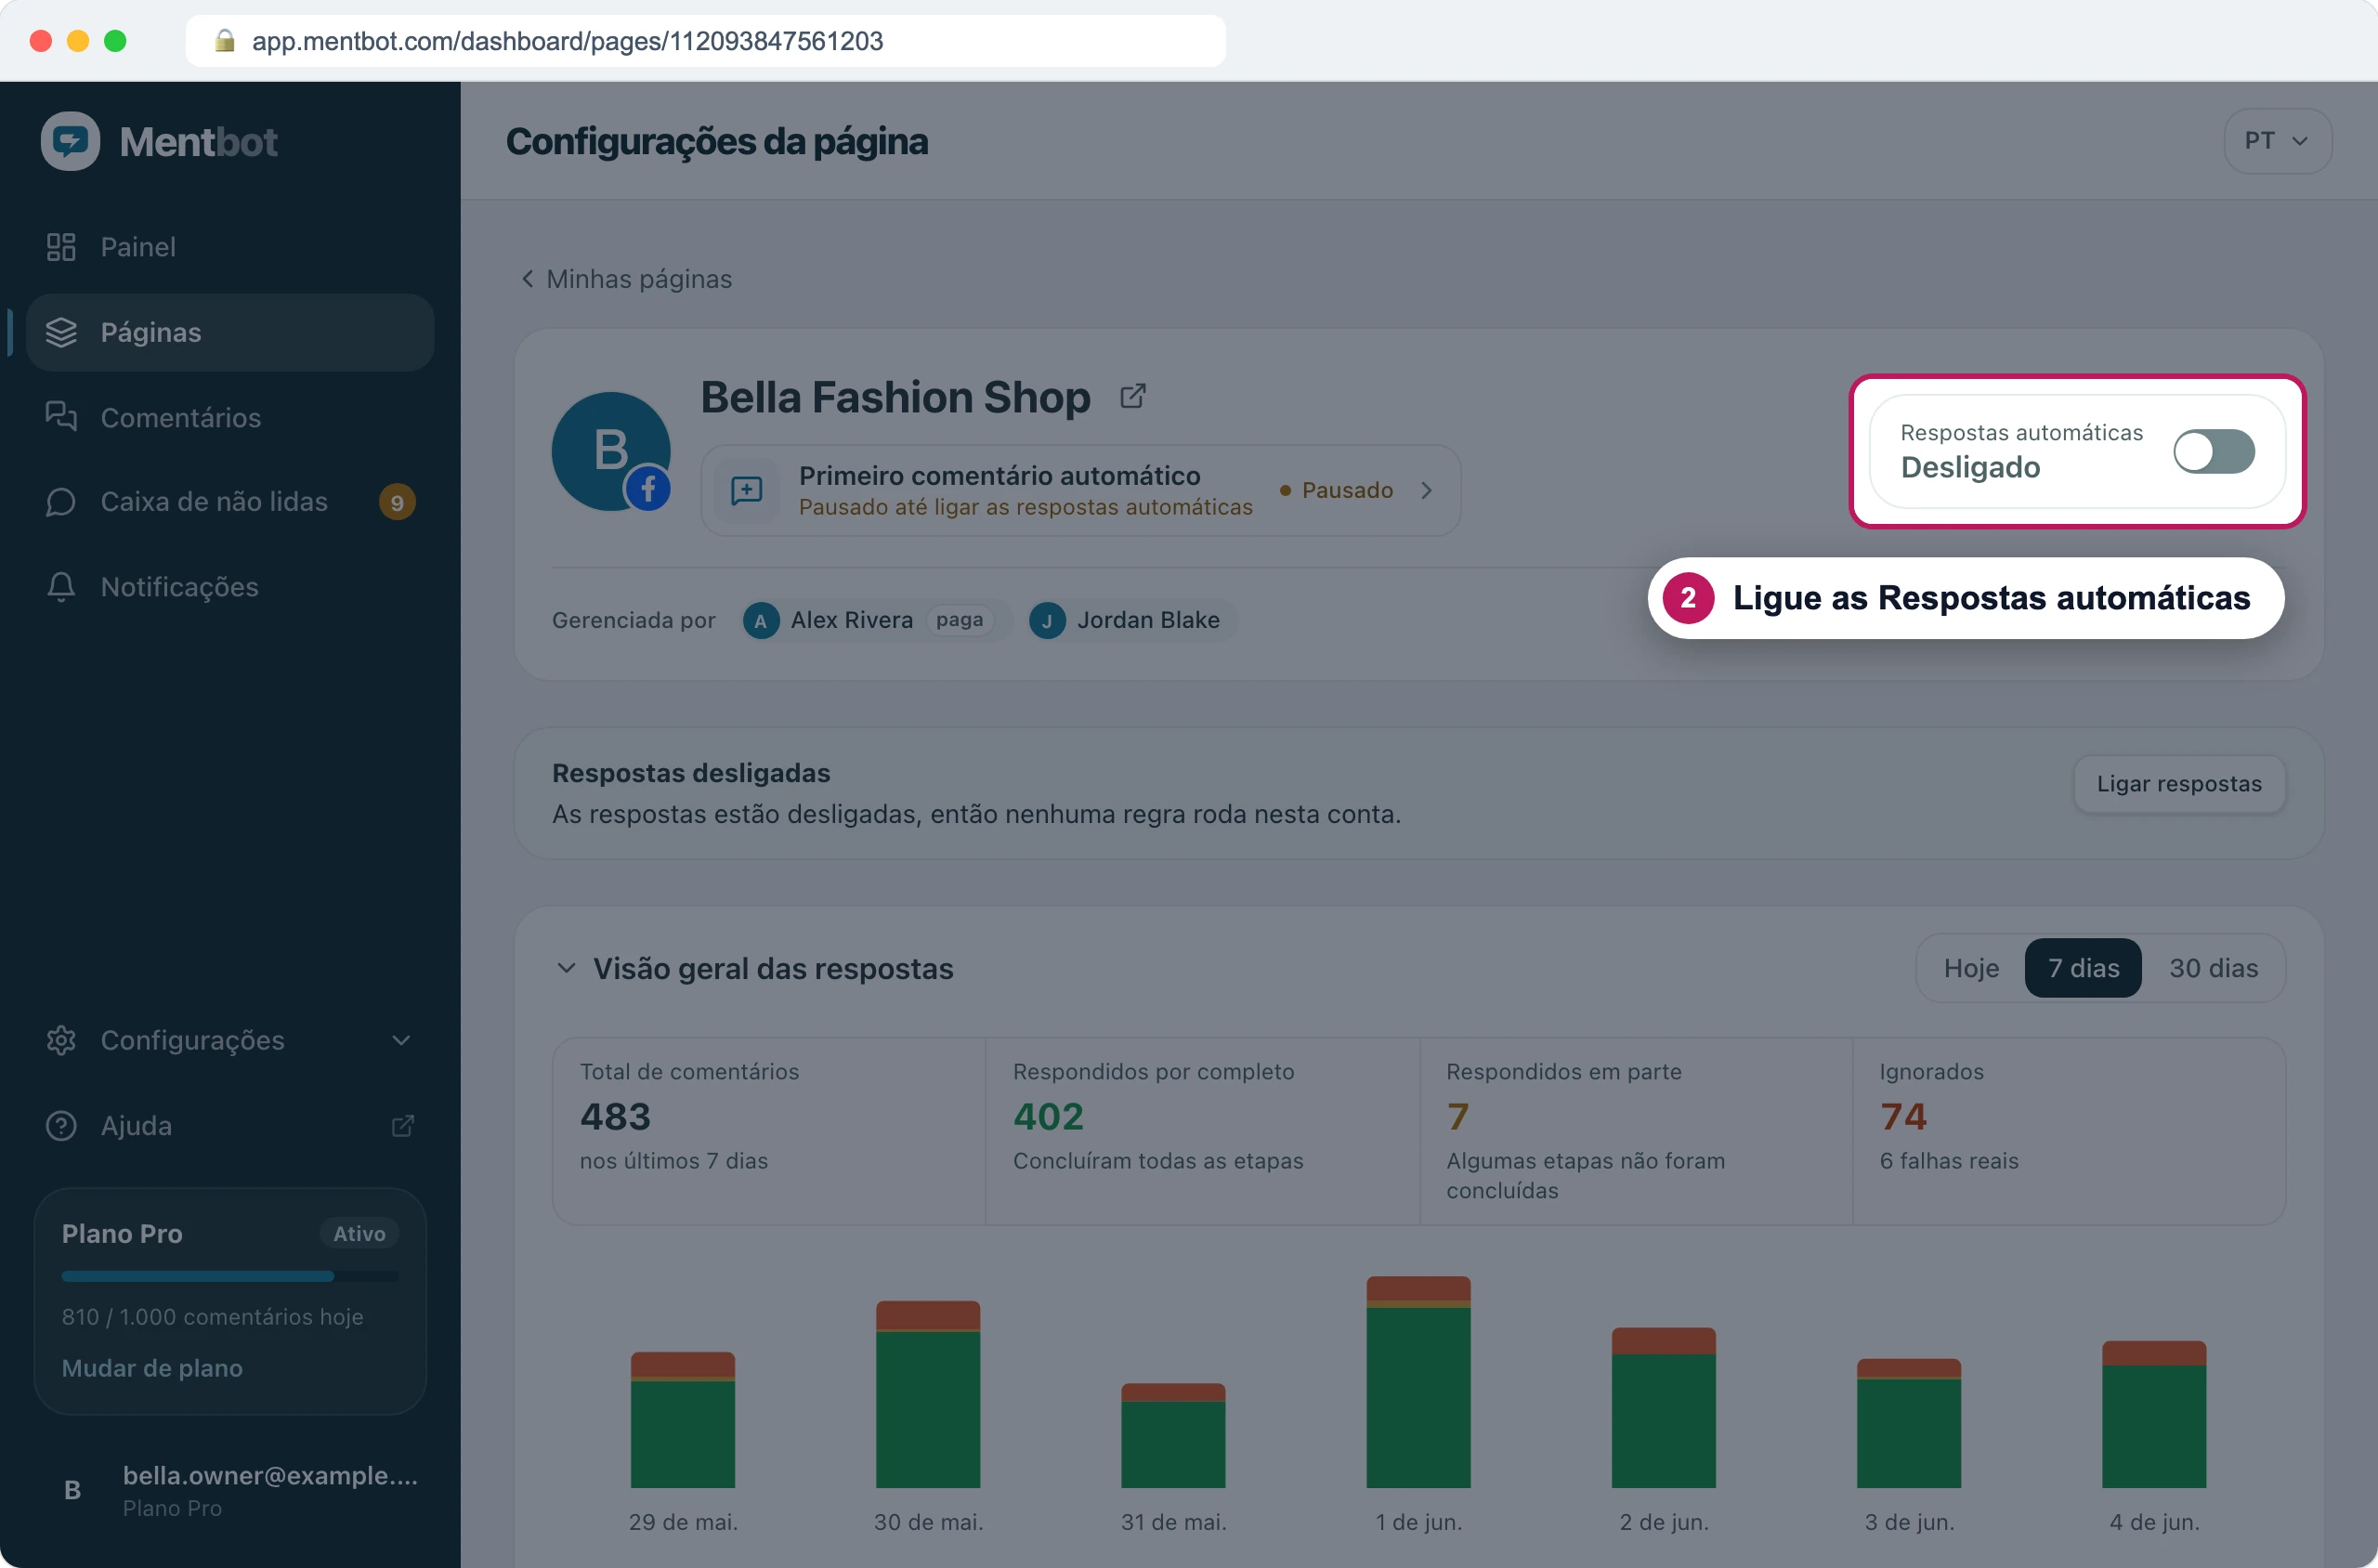
Task: Turn on the Respostas automáticas switch
Action: tap(2213, 451)
